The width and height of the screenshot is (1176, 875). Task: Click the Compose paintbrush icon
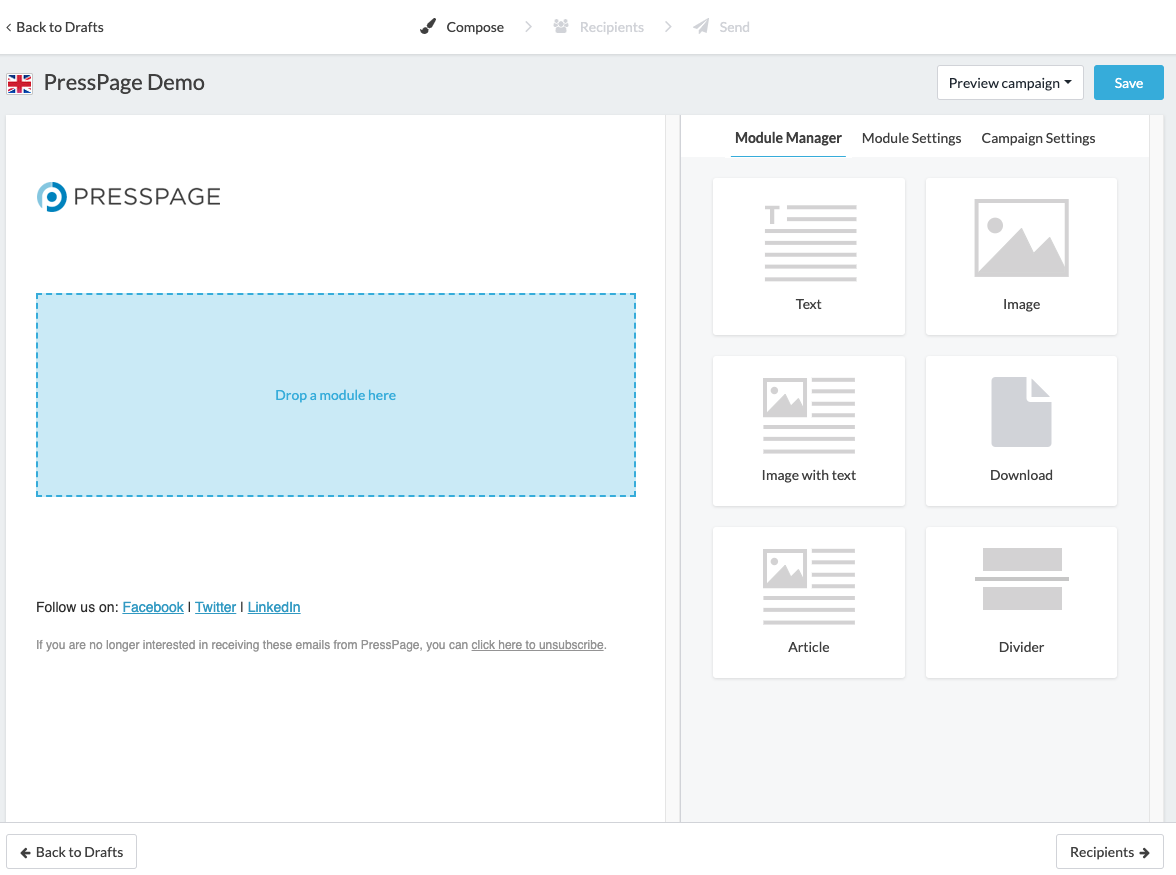coord(428,27)
